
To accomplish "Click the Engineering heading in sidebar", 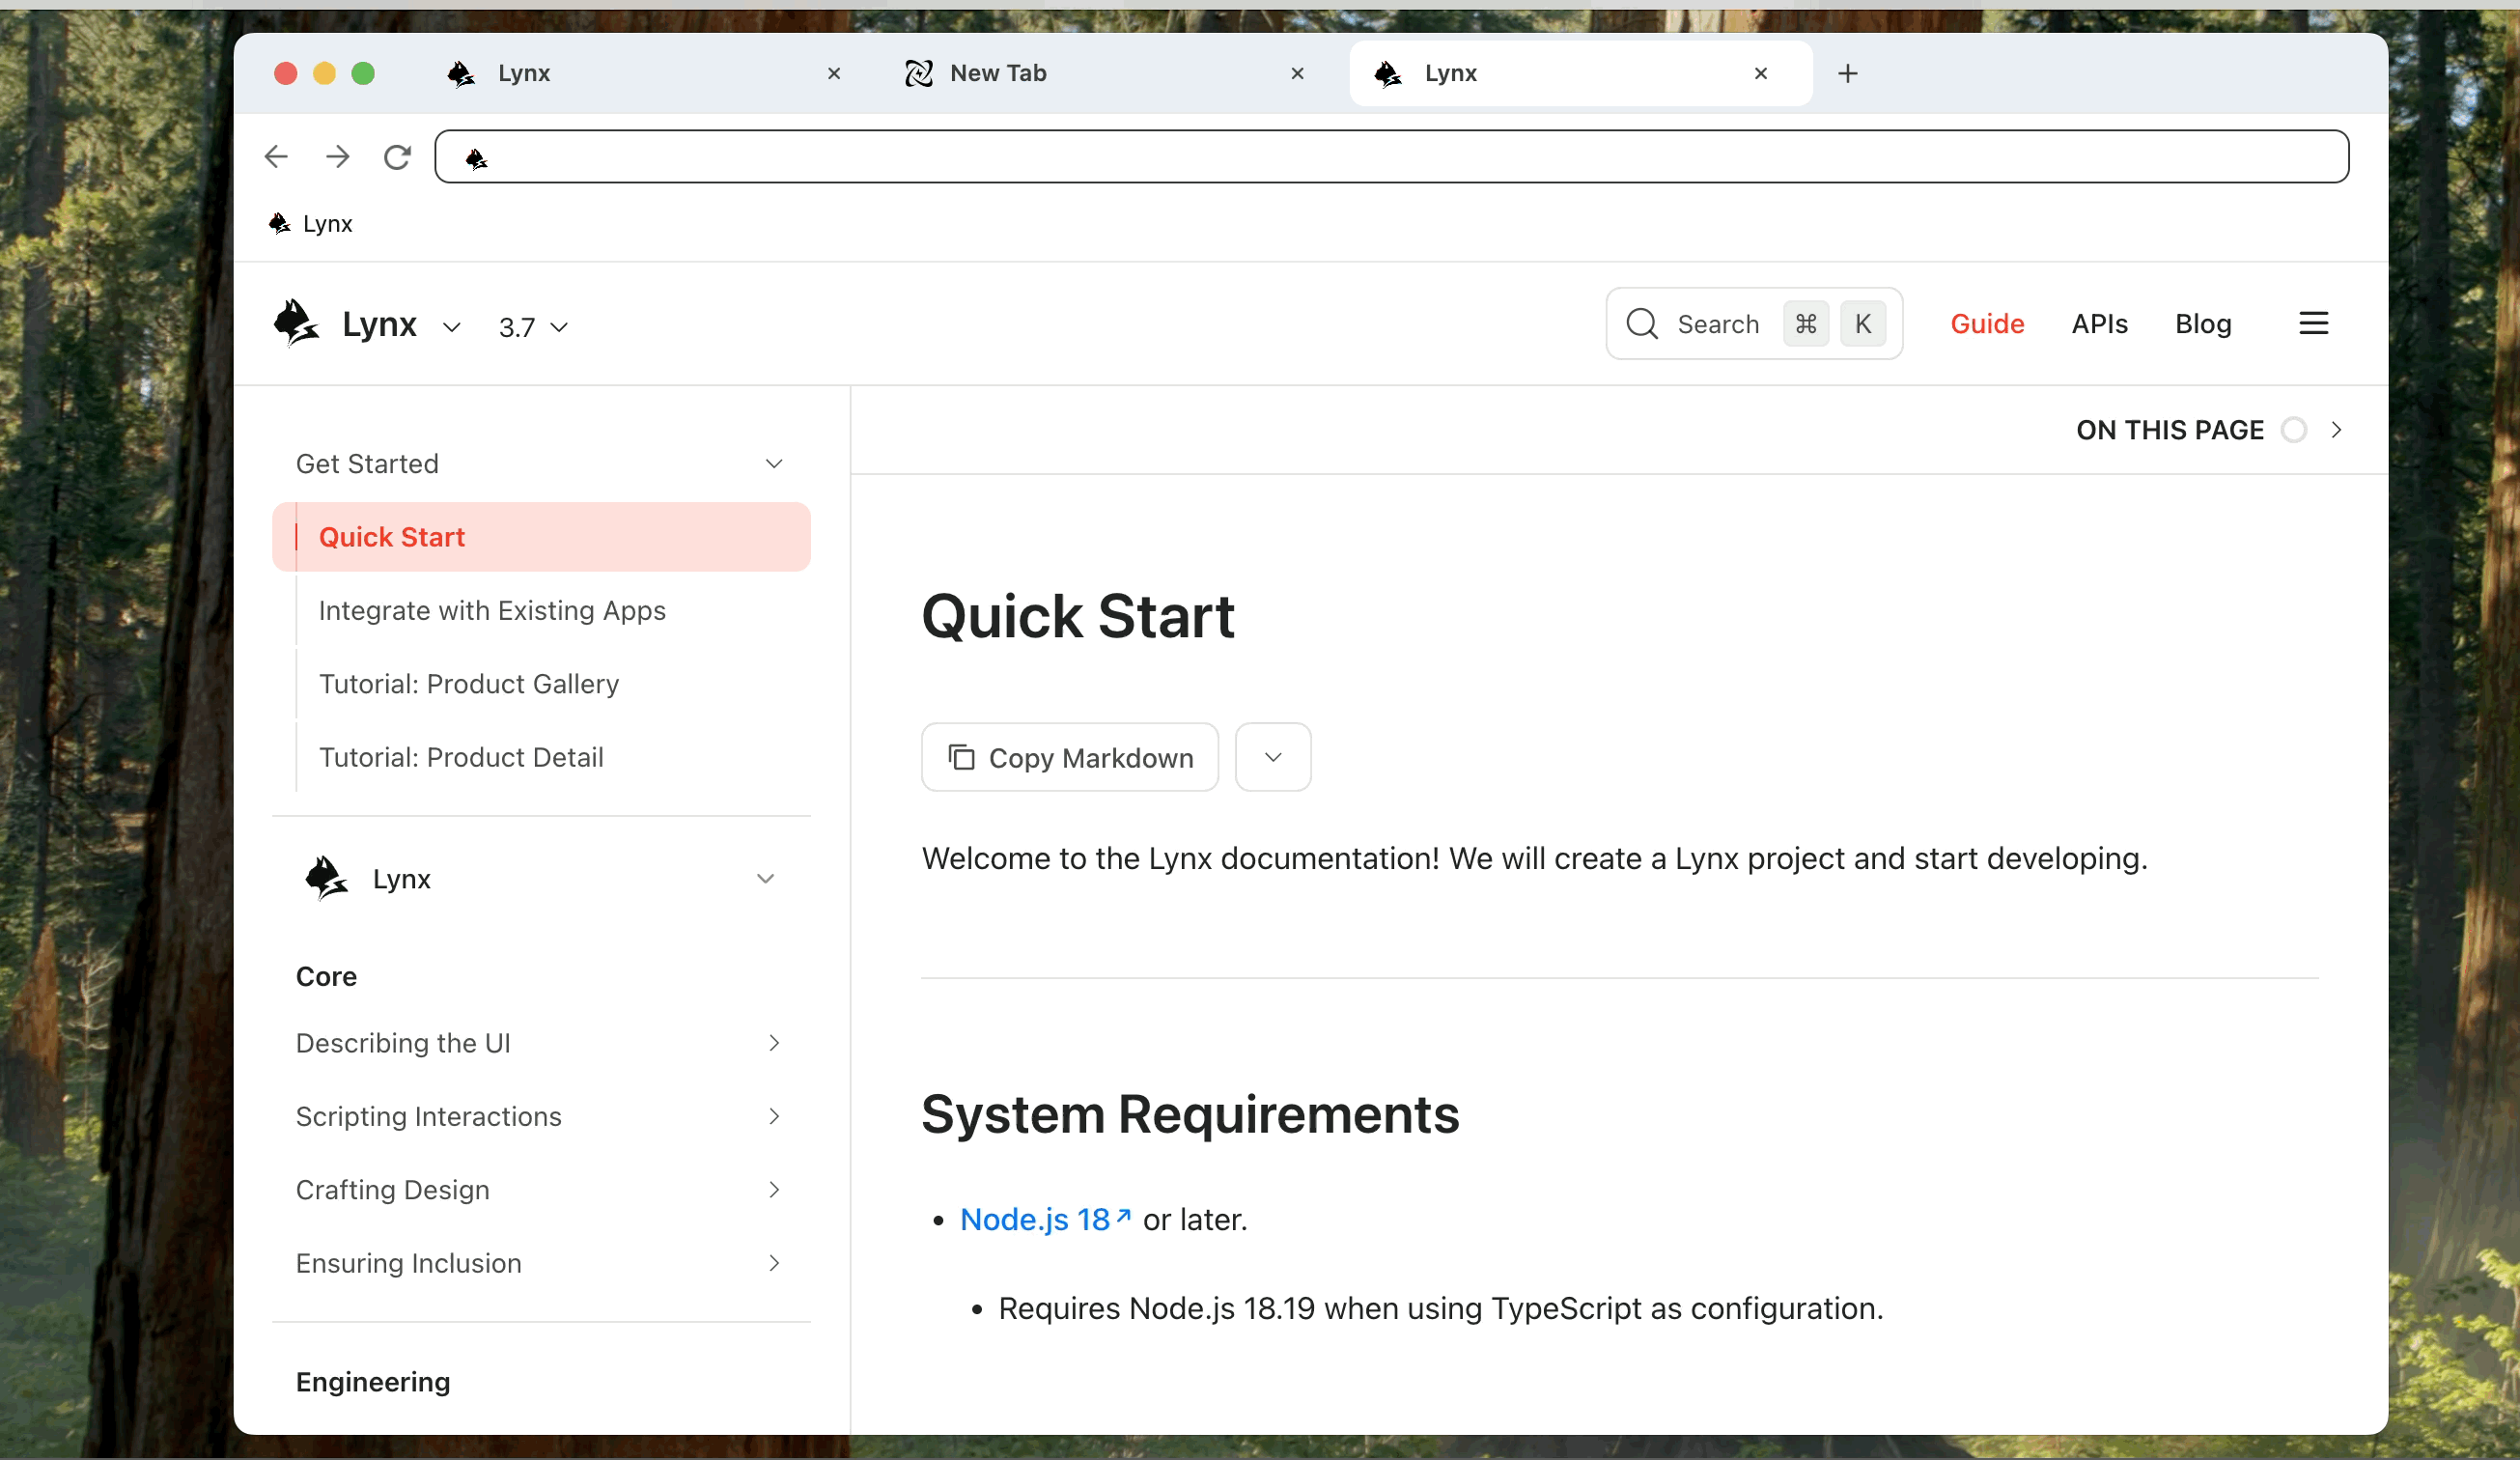I will [373, 1382].
